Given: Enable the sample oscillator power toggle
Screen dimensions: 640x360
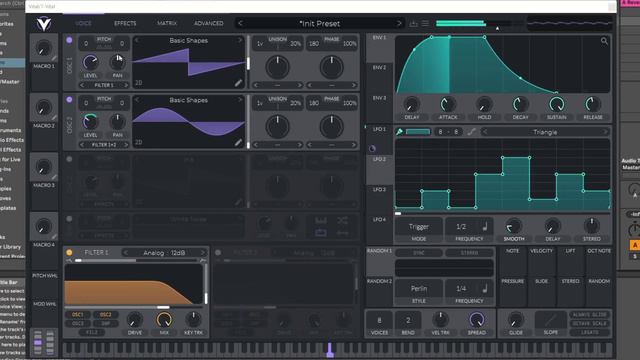Looking at the screenshot, I should click(x=69, y=219).
